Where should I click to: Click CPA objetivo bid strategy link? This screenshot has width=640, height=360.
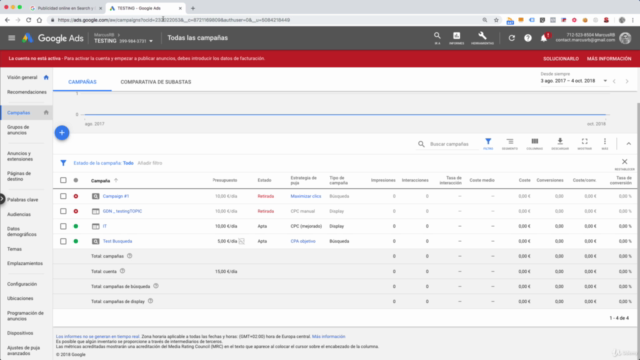click(x=303, y=241)
